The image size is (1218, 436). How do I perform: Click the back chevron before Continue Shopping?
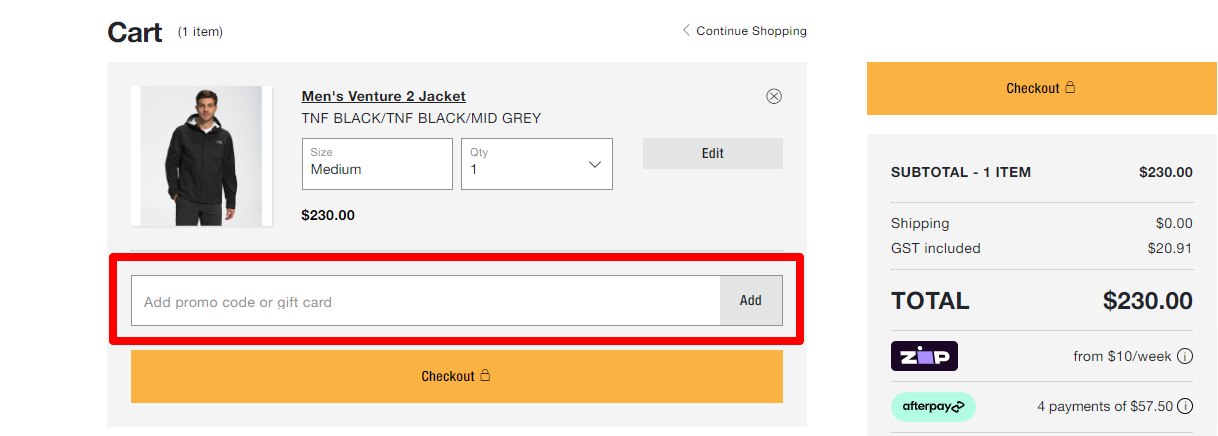coord(686,30)
